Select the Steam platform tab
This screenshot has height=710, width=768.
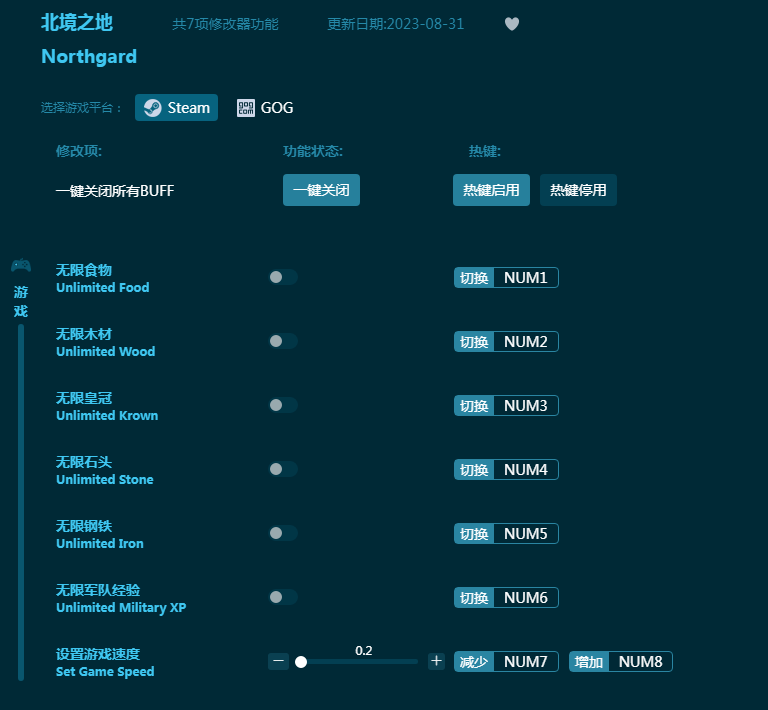(176, 108)
